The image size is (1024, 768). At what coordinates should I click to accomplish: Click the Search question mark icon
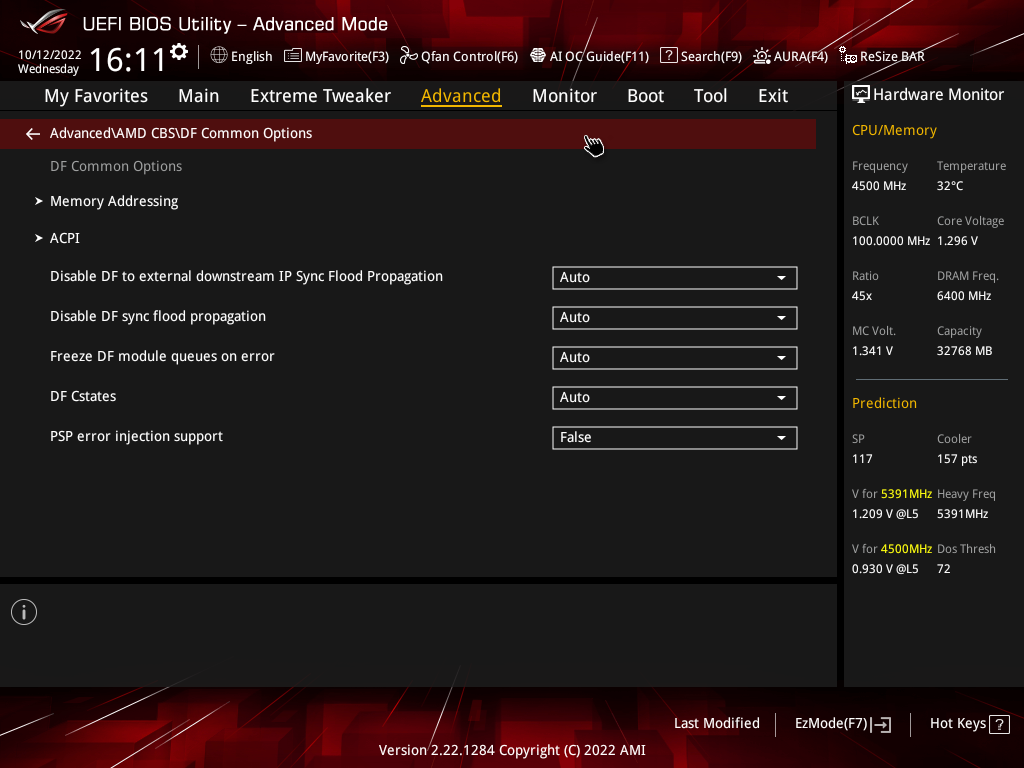coord(668,56)
